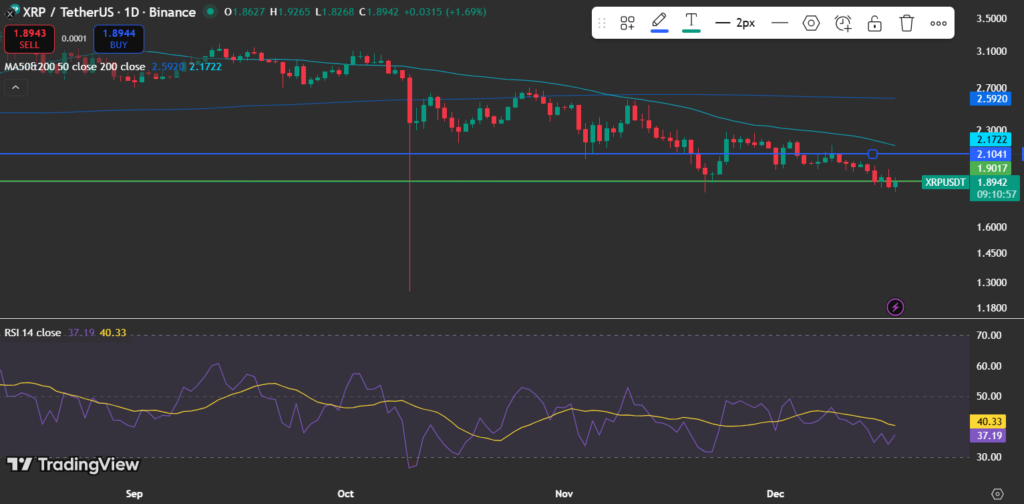Click the Oct label on time axis
The height and width of the screenshot is (504, 1024).
point(345,493)
